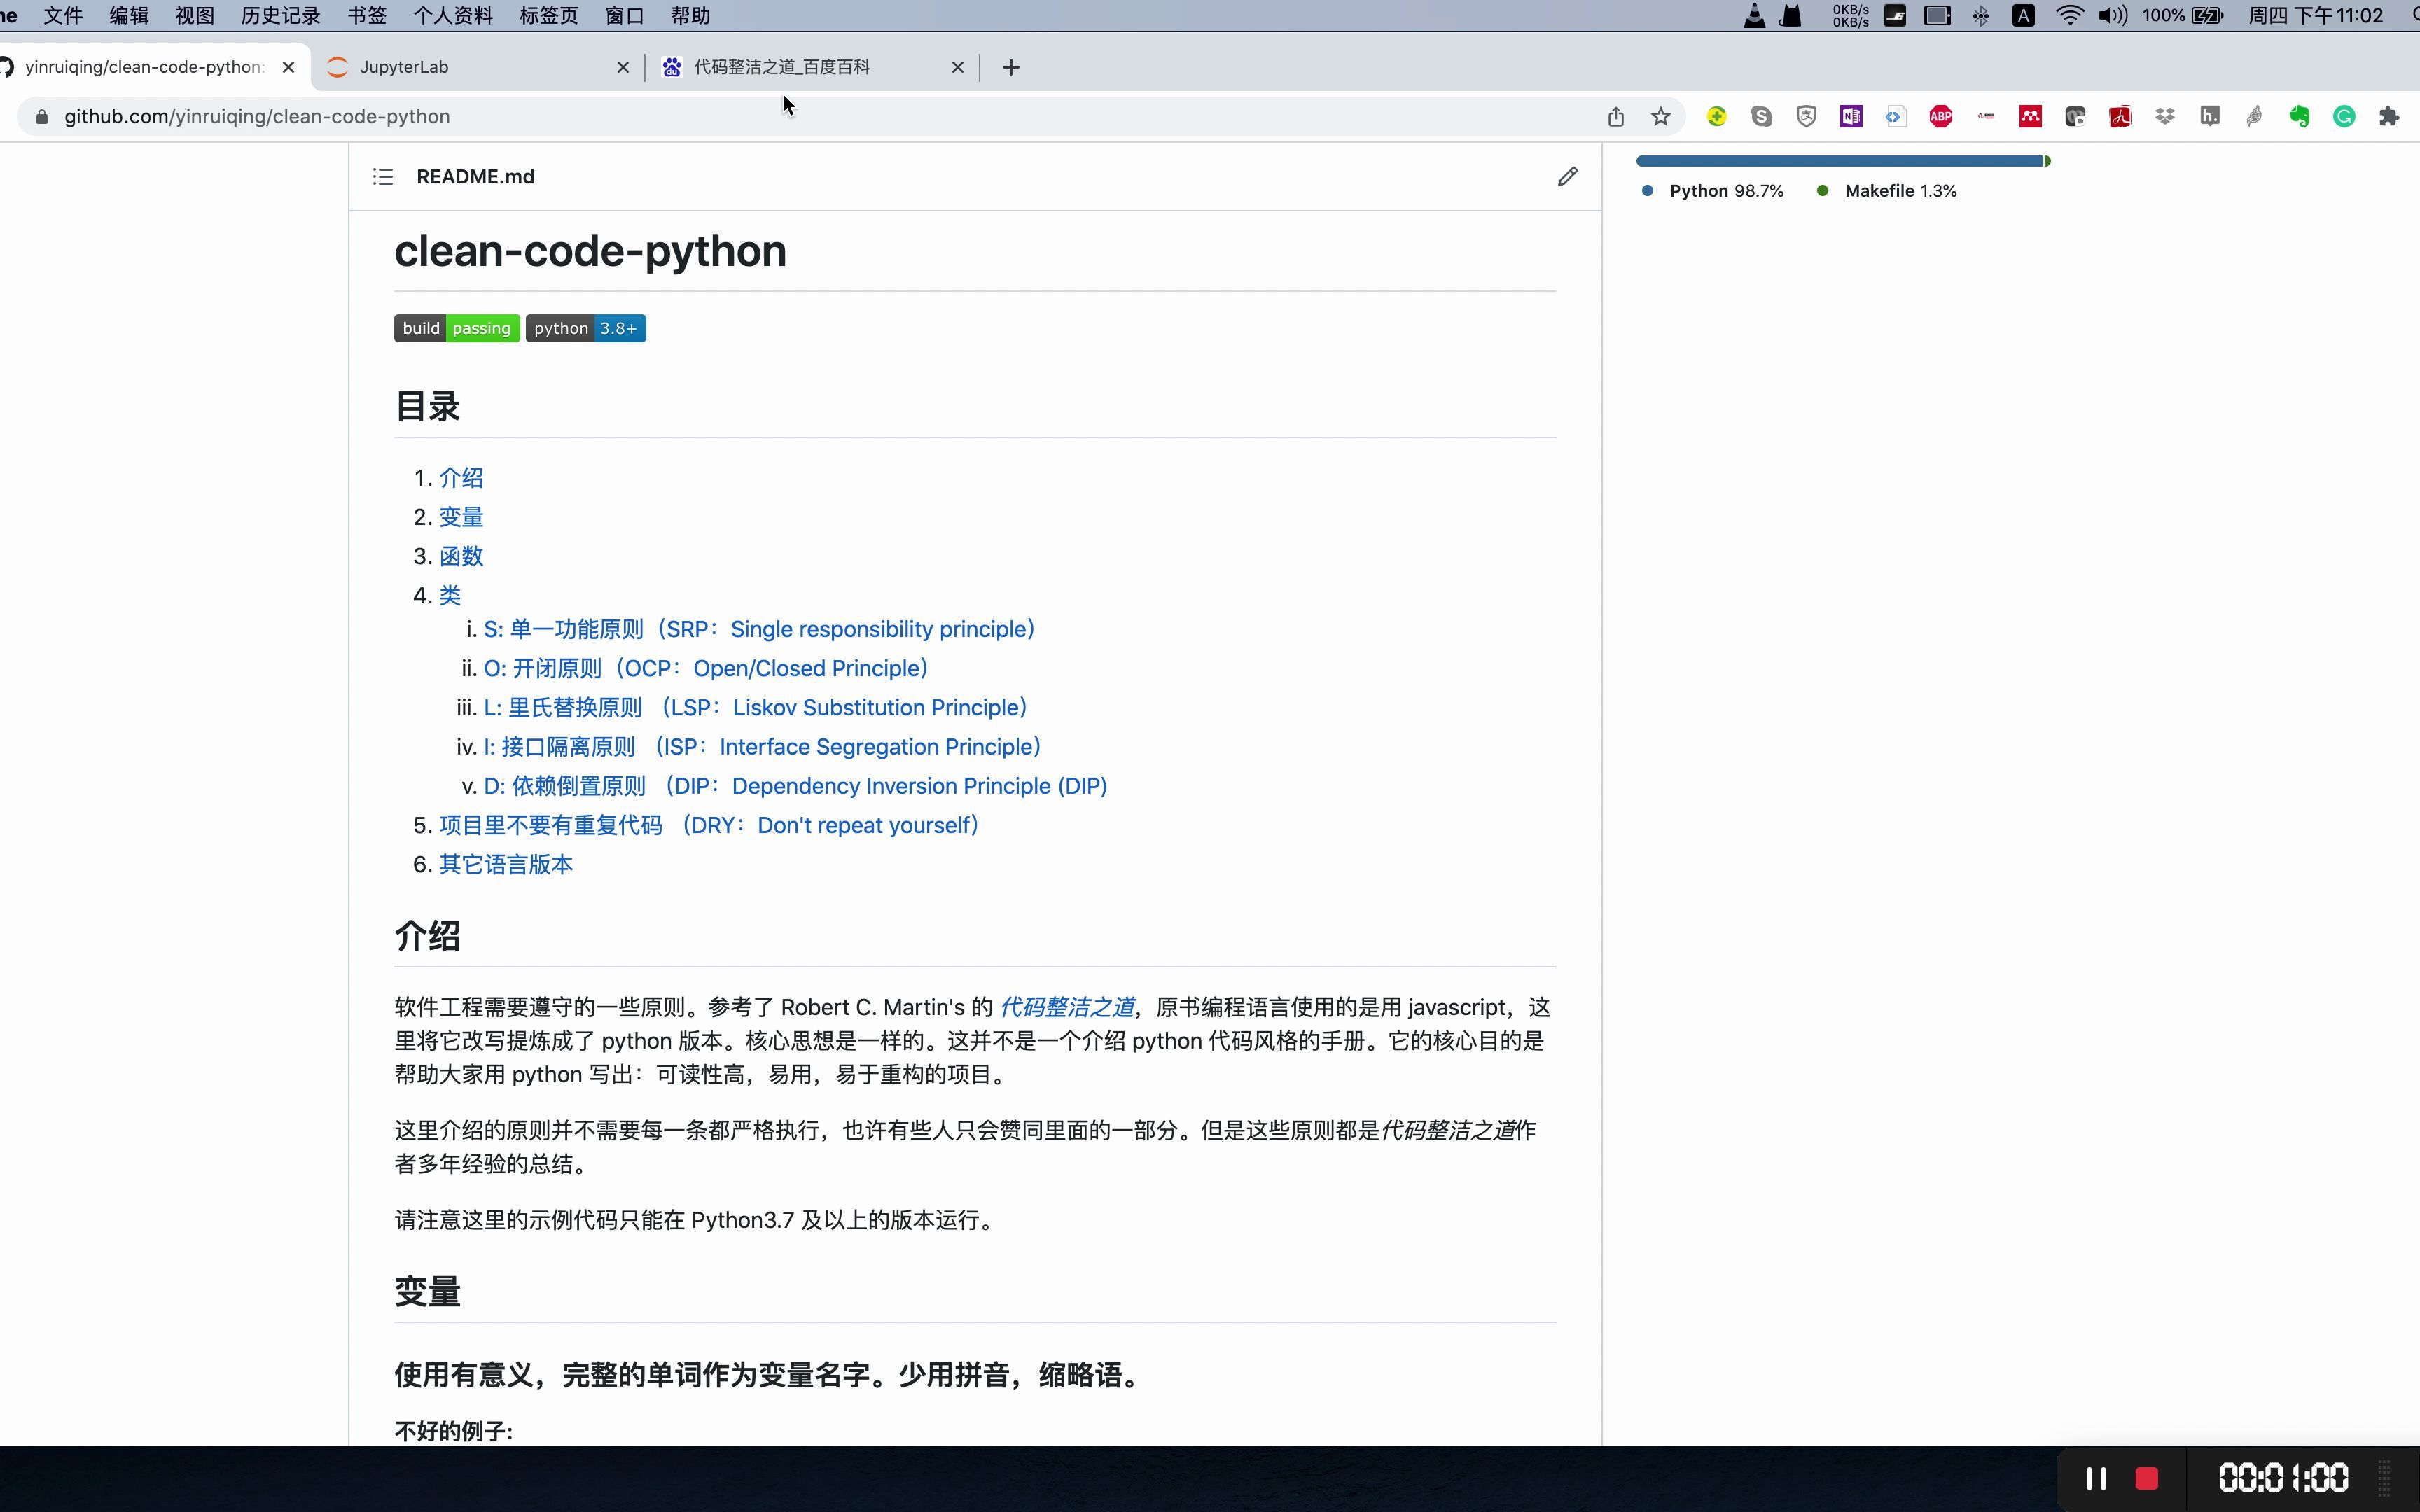The width and height of the screenshot is (2420, 1512).
Task: Click the Makefile 1.3% language entry
Action: pyautogui.click(x=1887, y=191)
